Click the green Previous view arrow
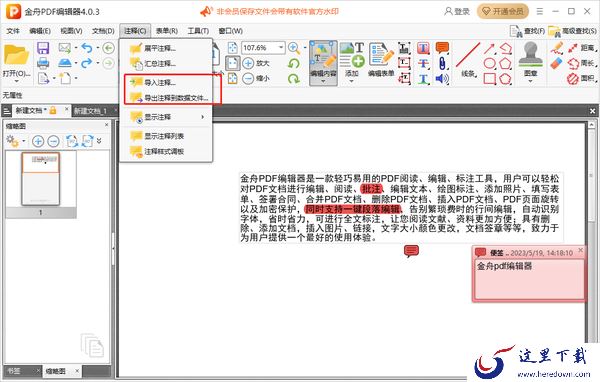This screenshot has width=600, height=382. coord(109,48)
